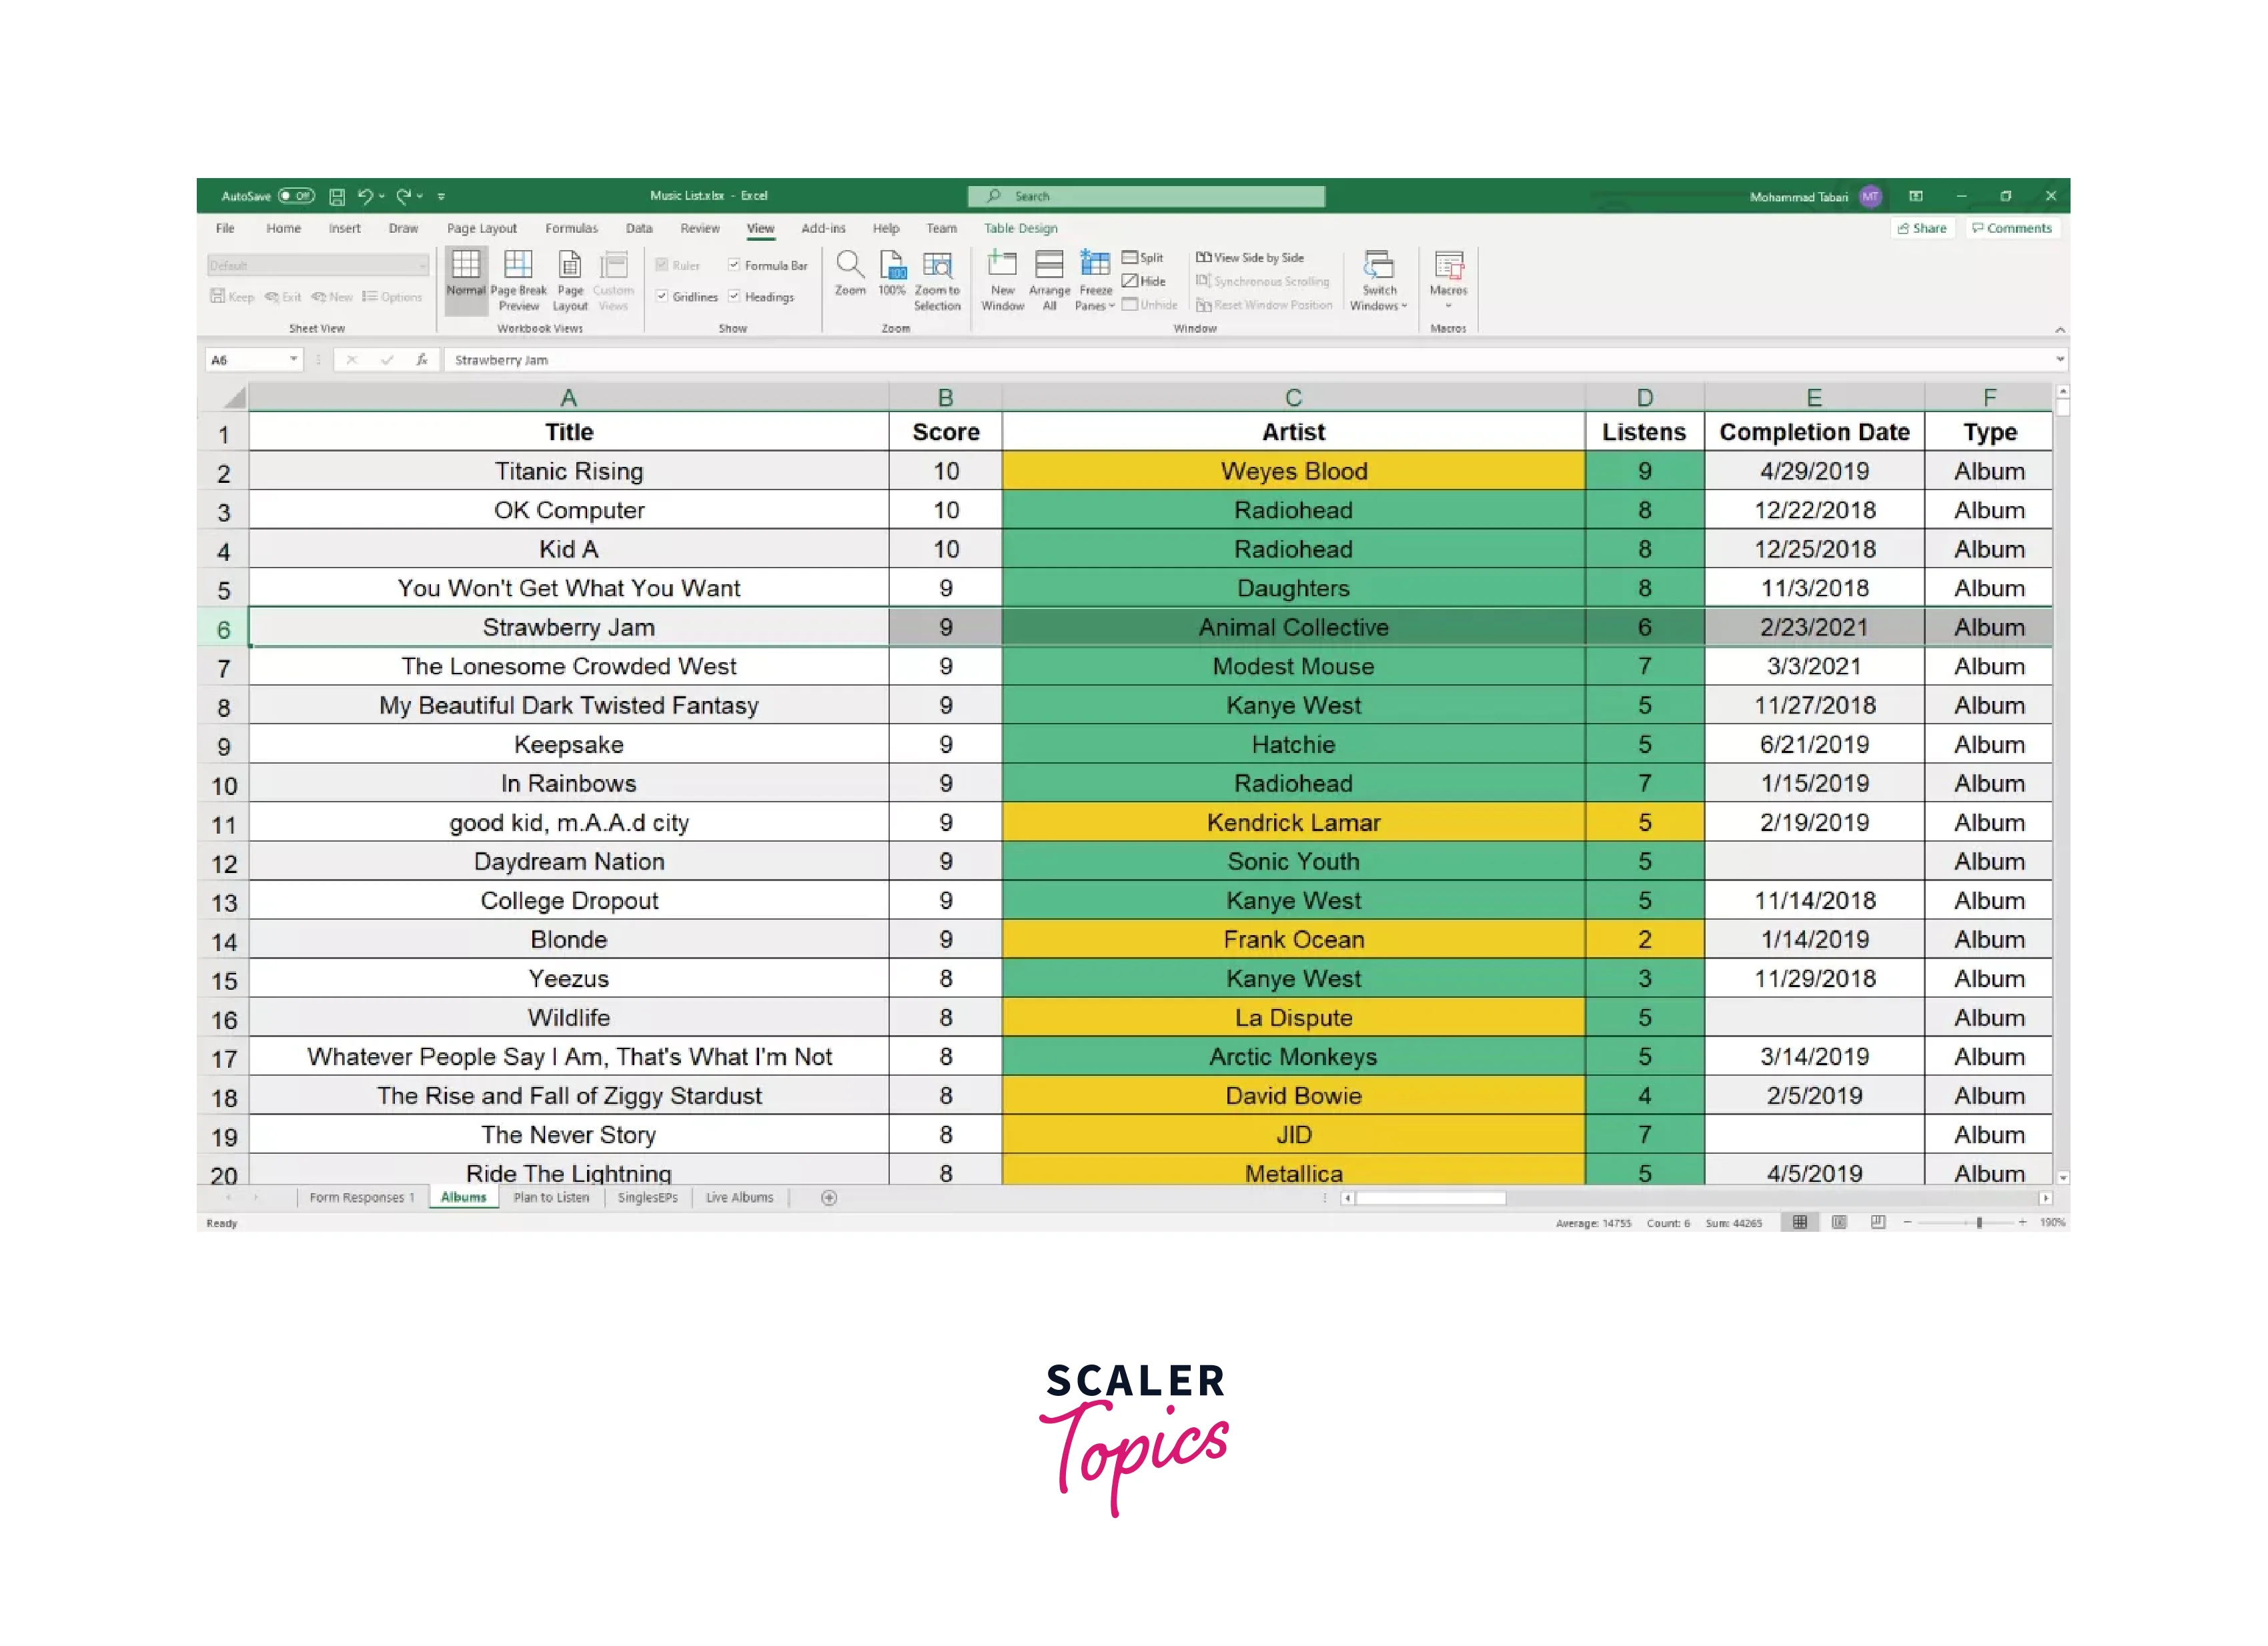The height and width of the screenshot is (1646, 2268).
Task: Uncheck the Formula Bar checkbox
Action: [734, 265]
